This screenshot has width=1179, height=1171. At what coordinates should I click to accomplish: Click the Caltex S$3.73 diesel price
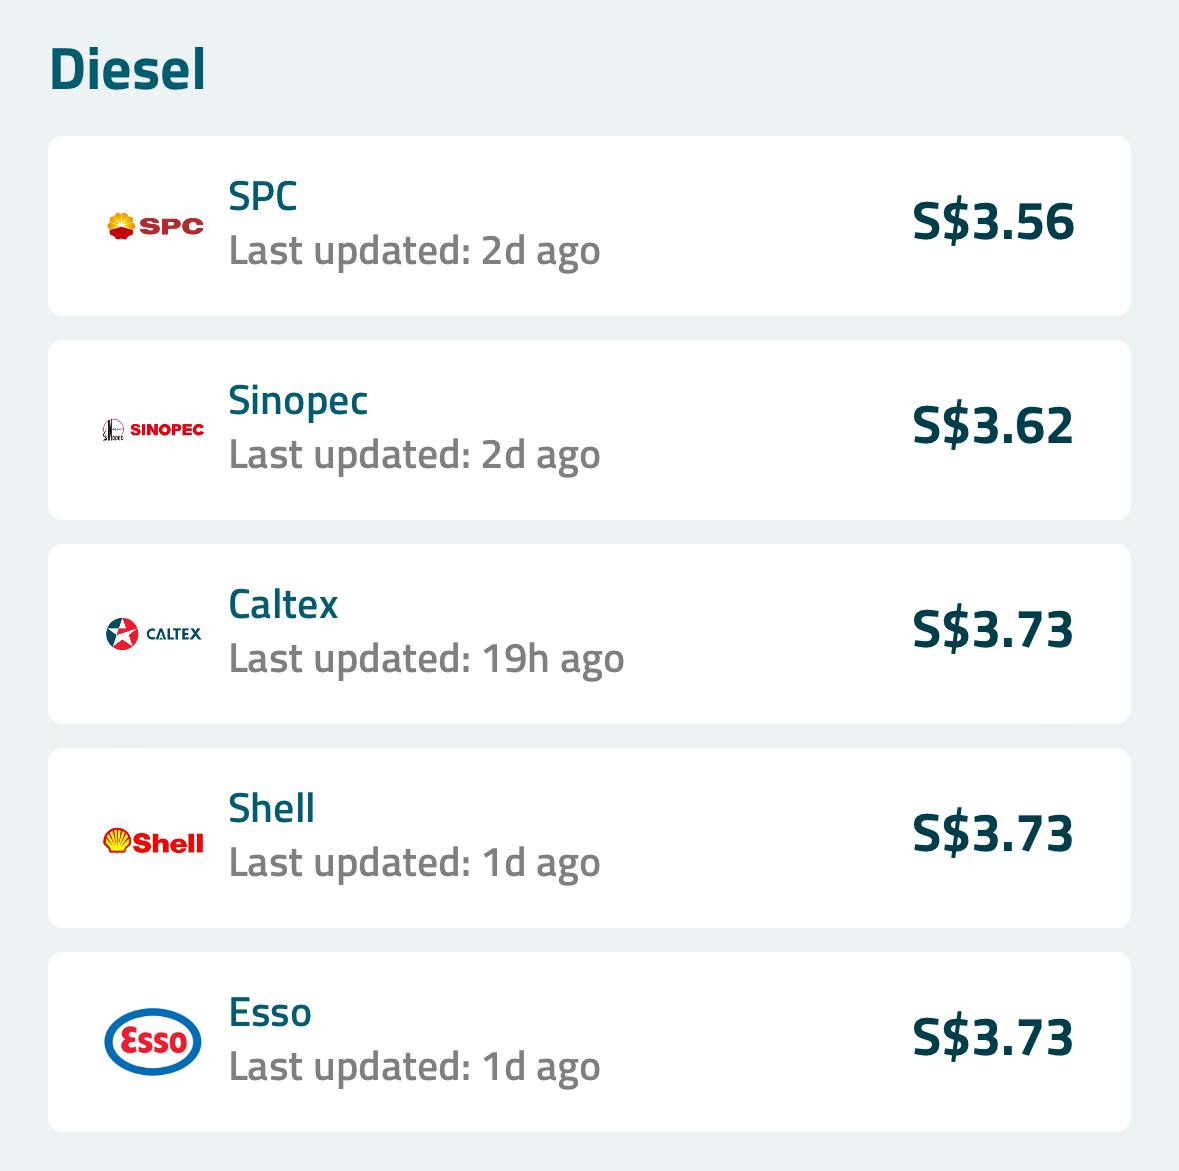click(x=992, y=630)
